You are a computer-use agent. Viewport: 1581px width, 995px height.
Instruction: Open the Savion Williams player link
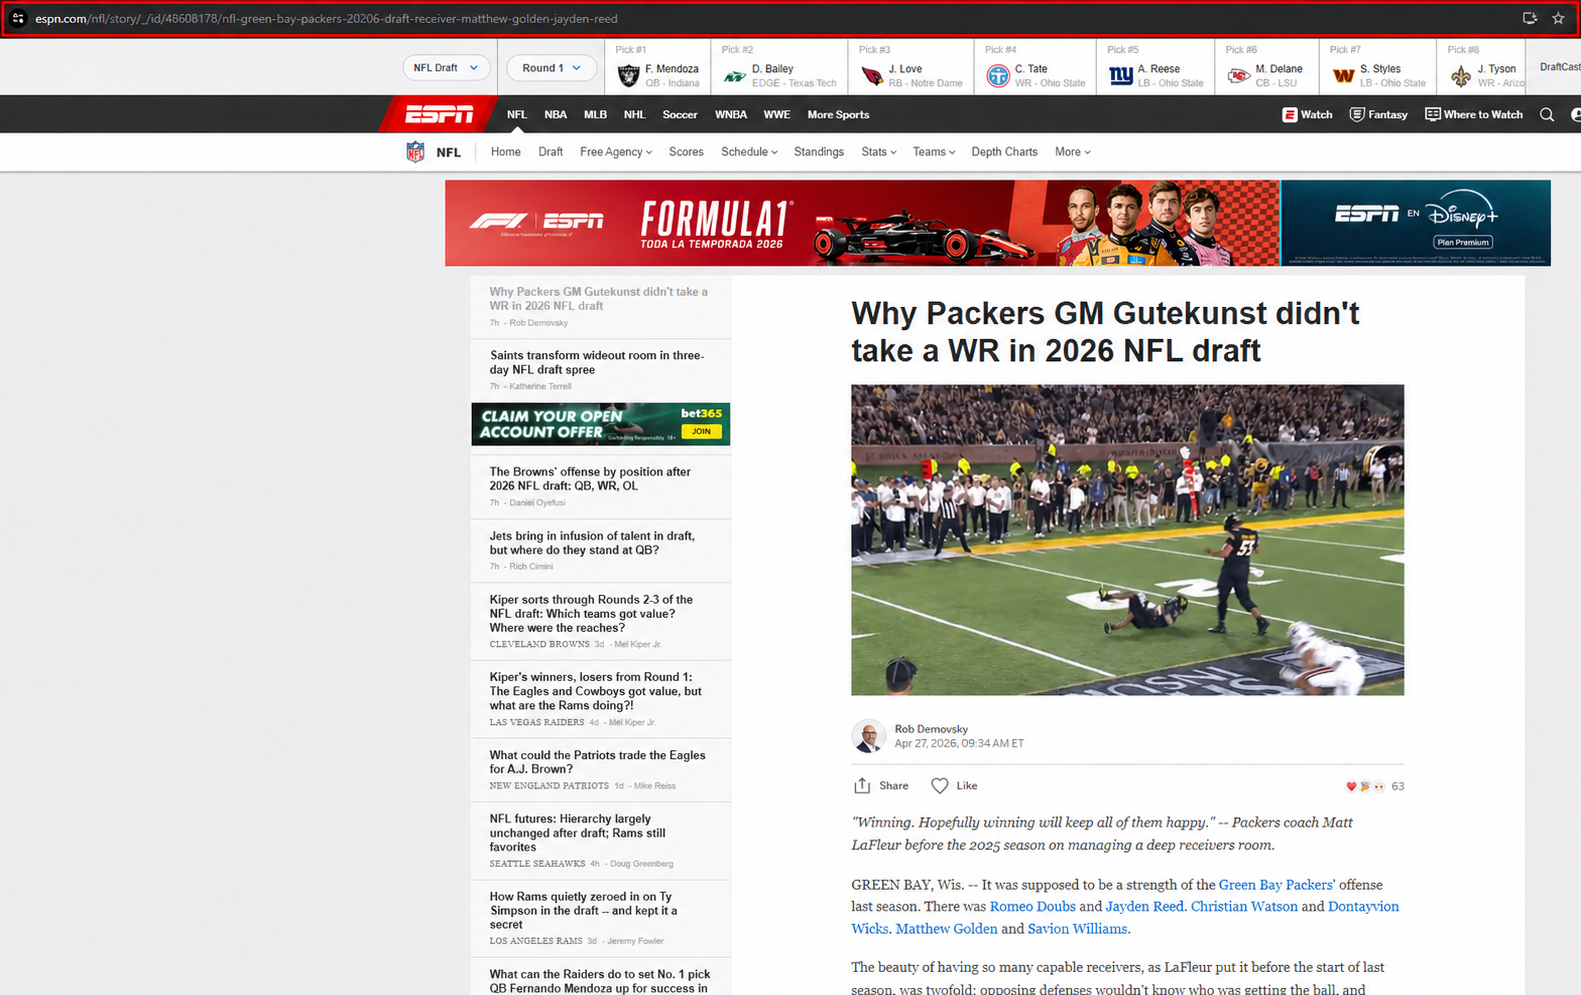pos(1077,929)
